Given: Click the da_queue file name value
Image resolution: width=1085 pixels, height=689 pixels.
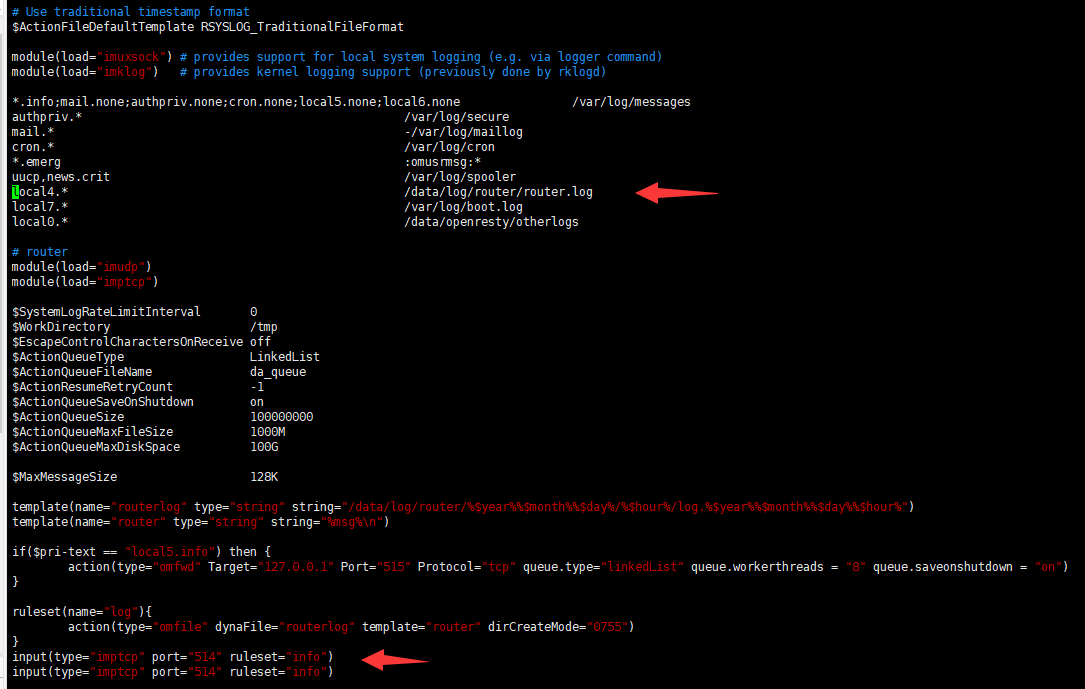Looking at the screenshot, I should (x=278, y=372).
